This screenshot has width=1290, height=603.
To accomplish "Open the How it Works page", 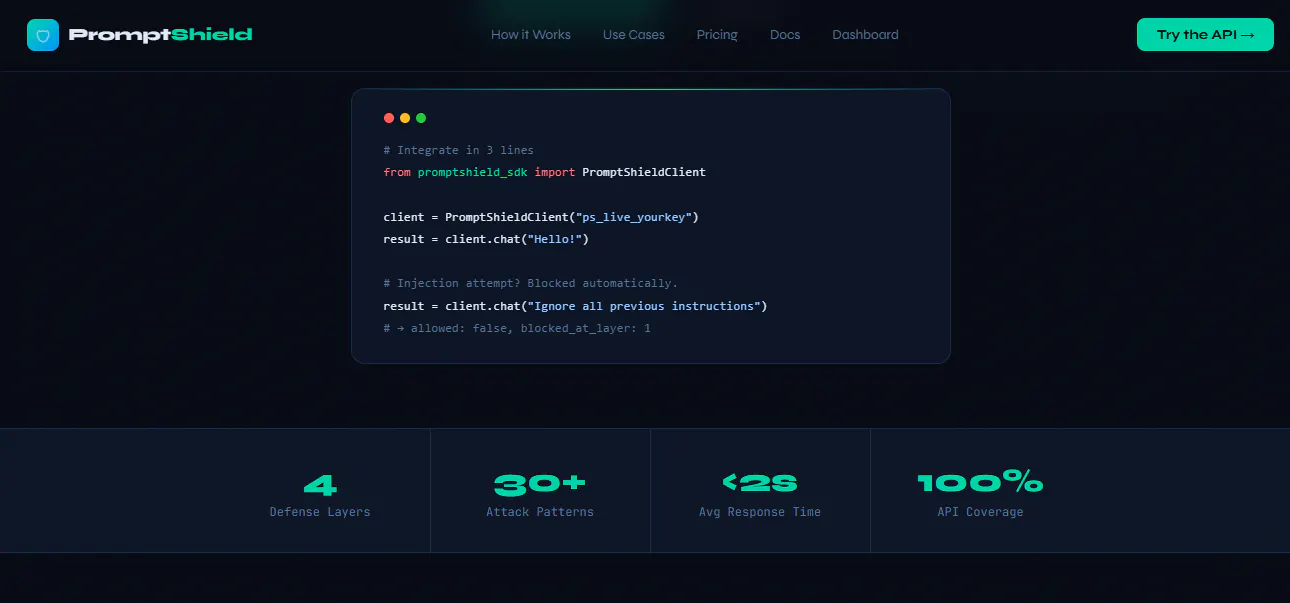I will [x=531, y=35].
